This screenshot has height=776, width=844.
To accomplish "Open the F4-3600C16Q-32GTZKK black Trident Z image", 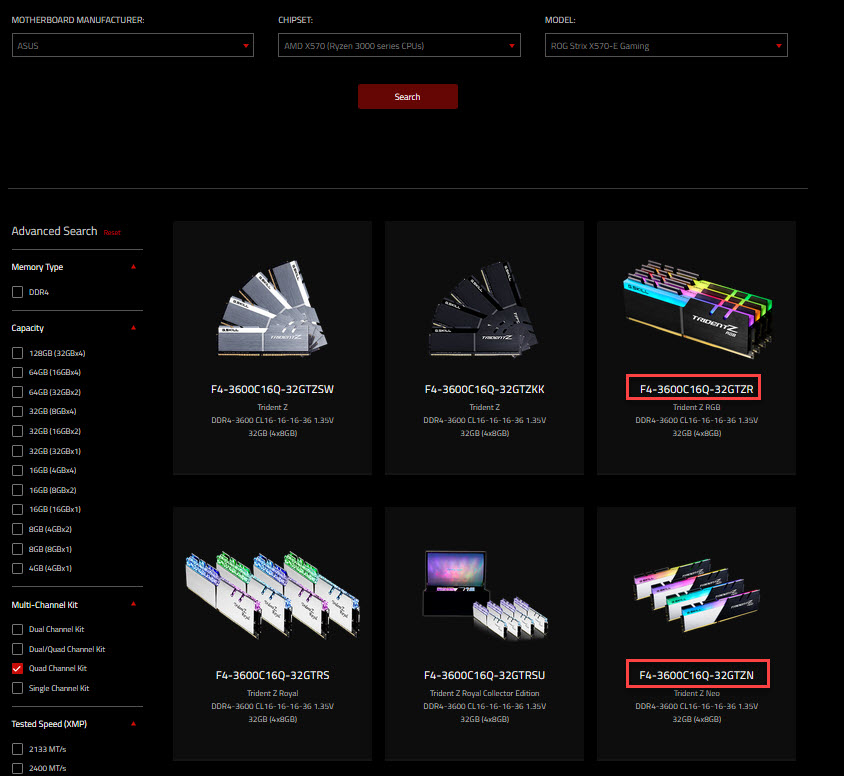I will pyautogui.click(x=484, y=309).
